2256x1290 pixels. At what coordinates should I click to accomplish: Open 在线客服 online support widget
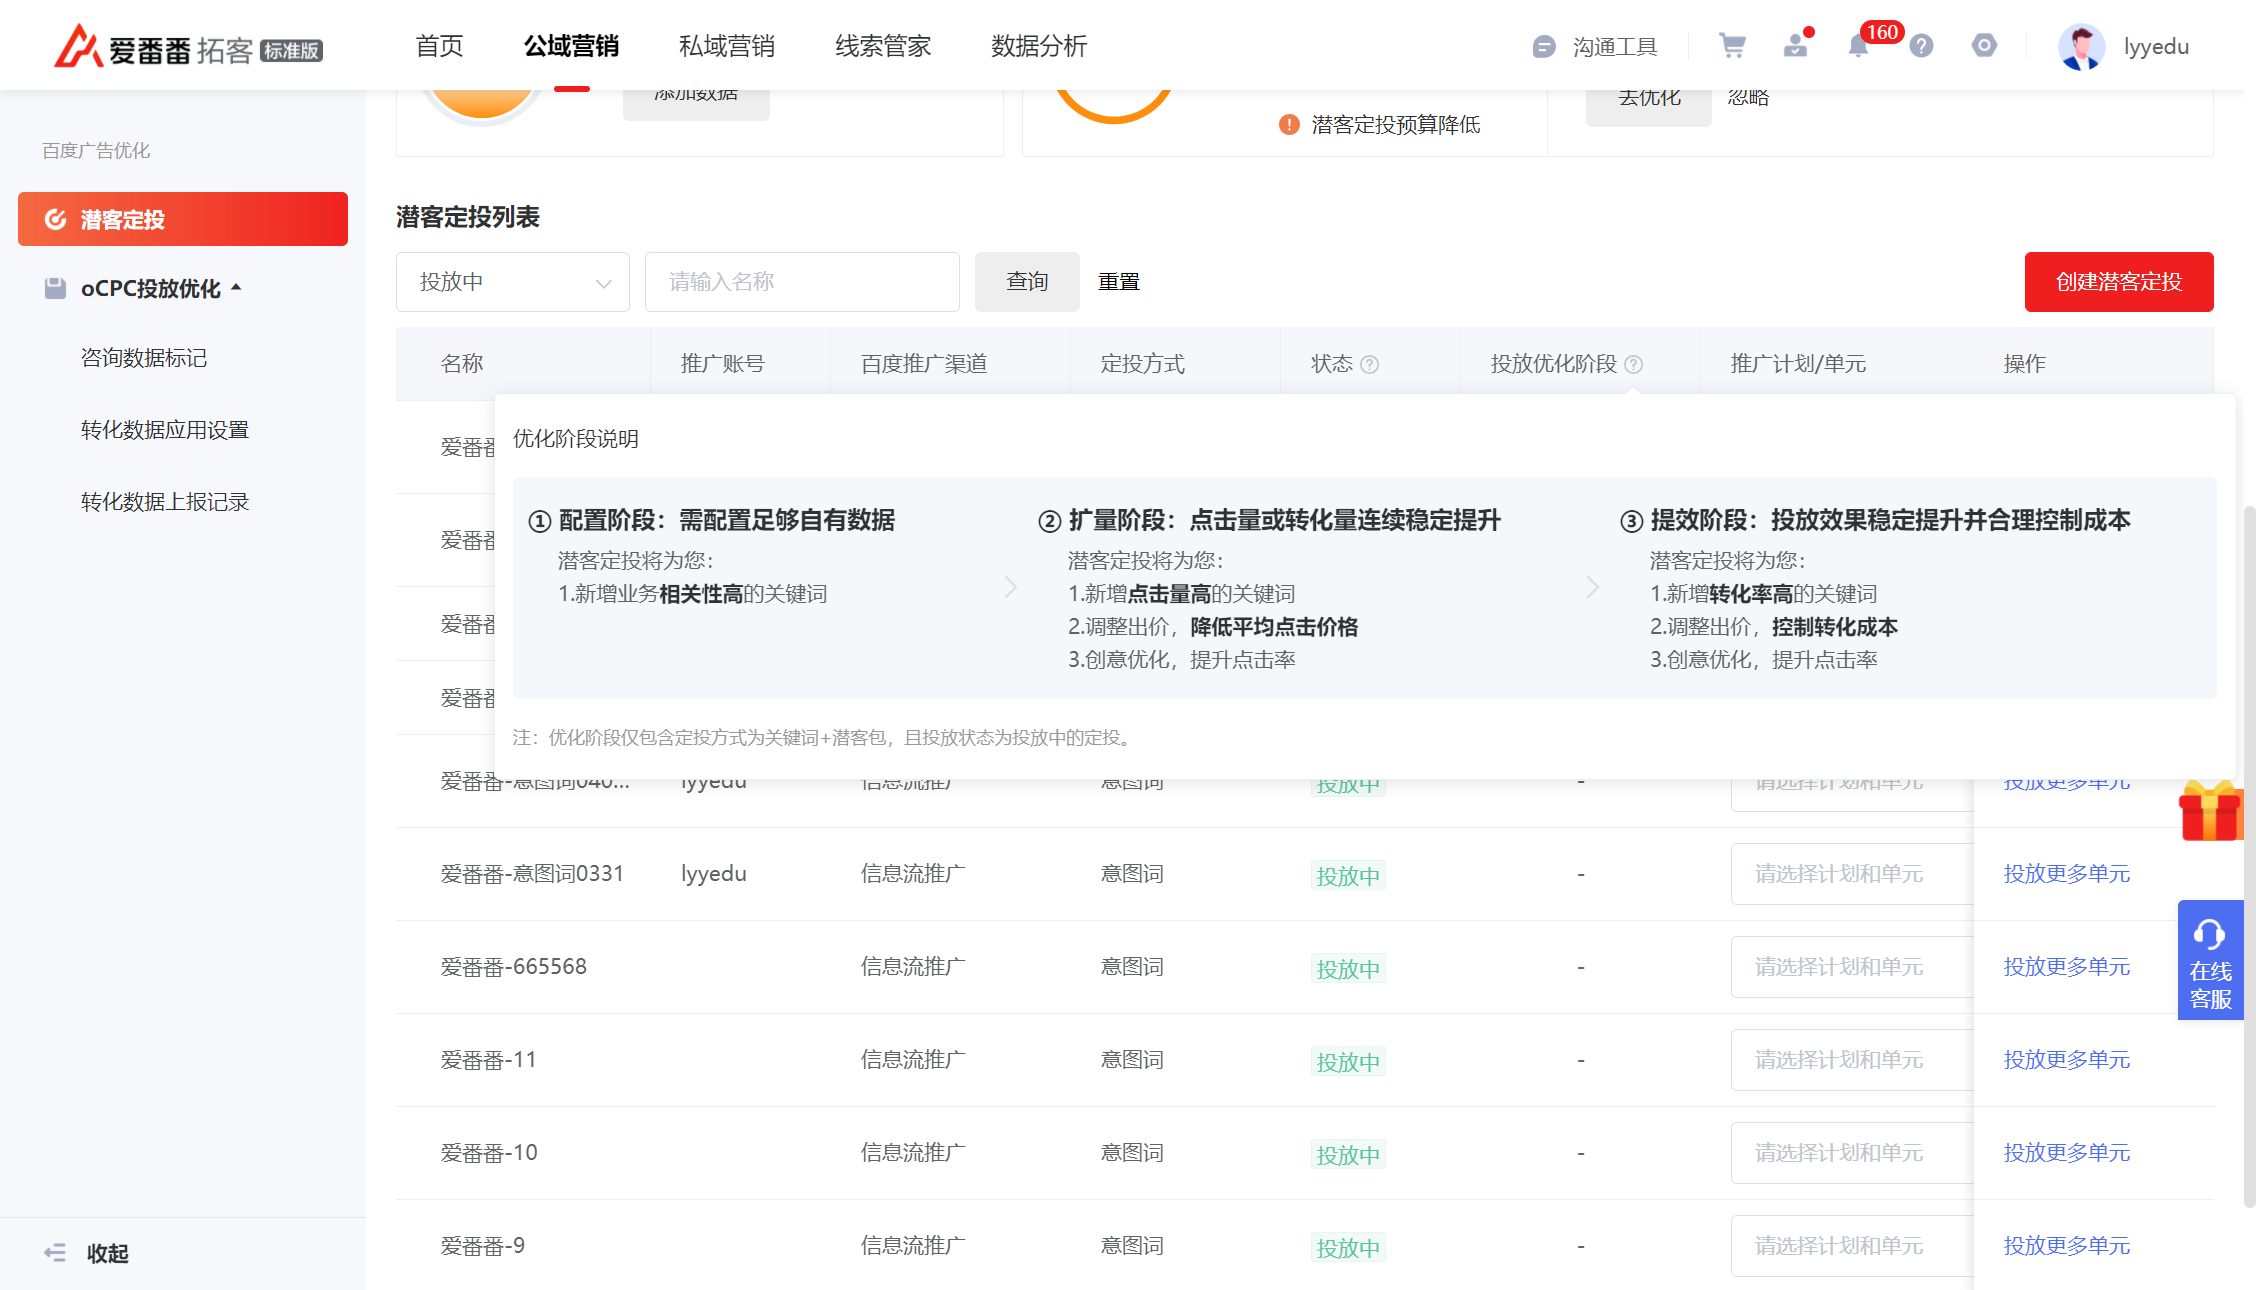pyautogui.click(x=2210, y=960)
